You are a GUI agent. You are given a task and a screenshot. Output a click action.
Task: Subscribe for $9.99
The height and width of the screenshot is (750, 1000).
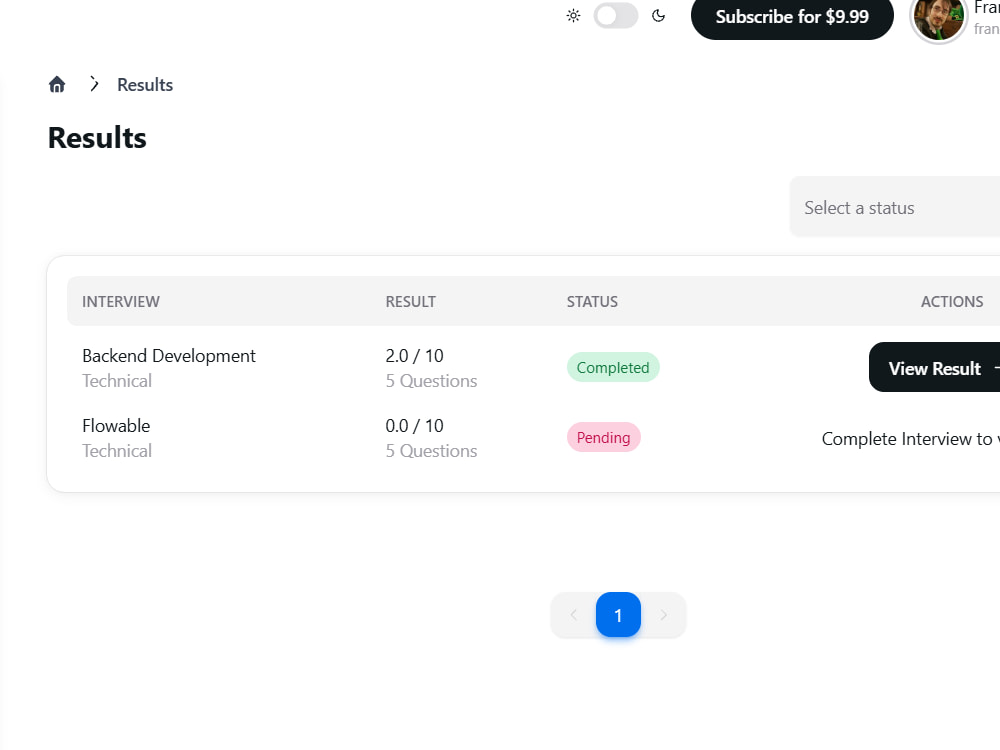click(x=792, y=17)
